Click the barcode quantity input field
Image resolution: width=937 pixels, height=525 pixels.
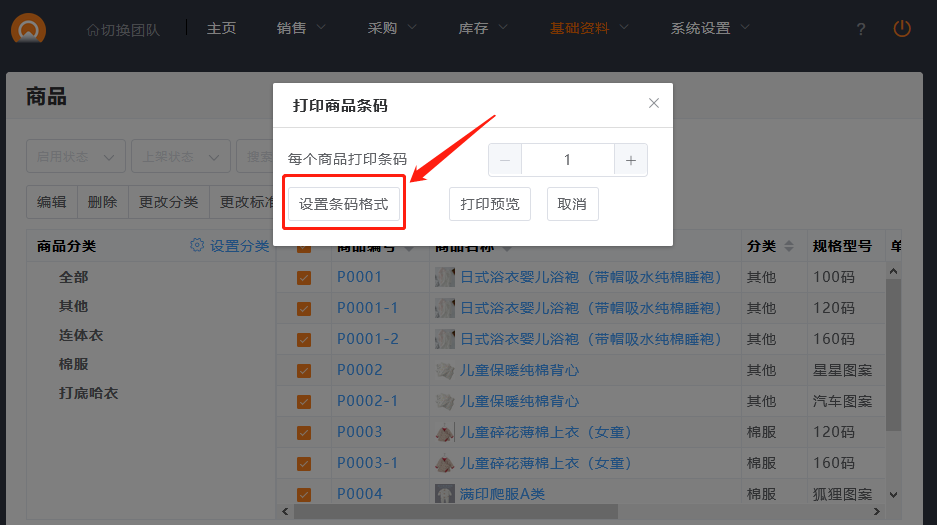567,160
